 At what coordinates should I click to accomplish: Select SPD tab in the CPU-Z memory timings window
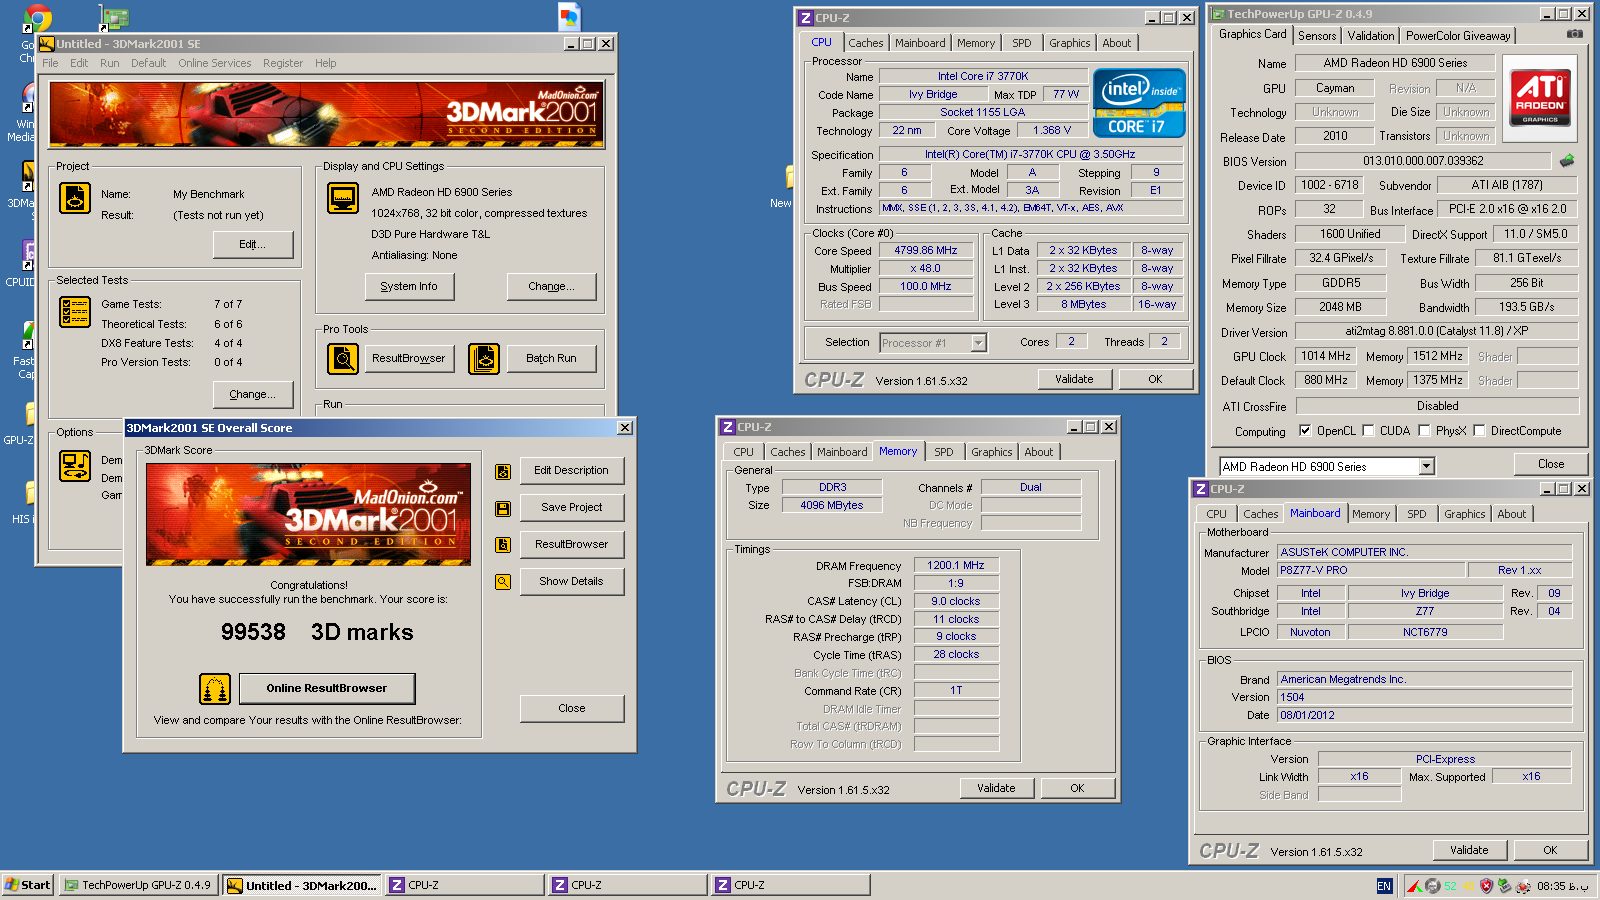pos(944,452)
